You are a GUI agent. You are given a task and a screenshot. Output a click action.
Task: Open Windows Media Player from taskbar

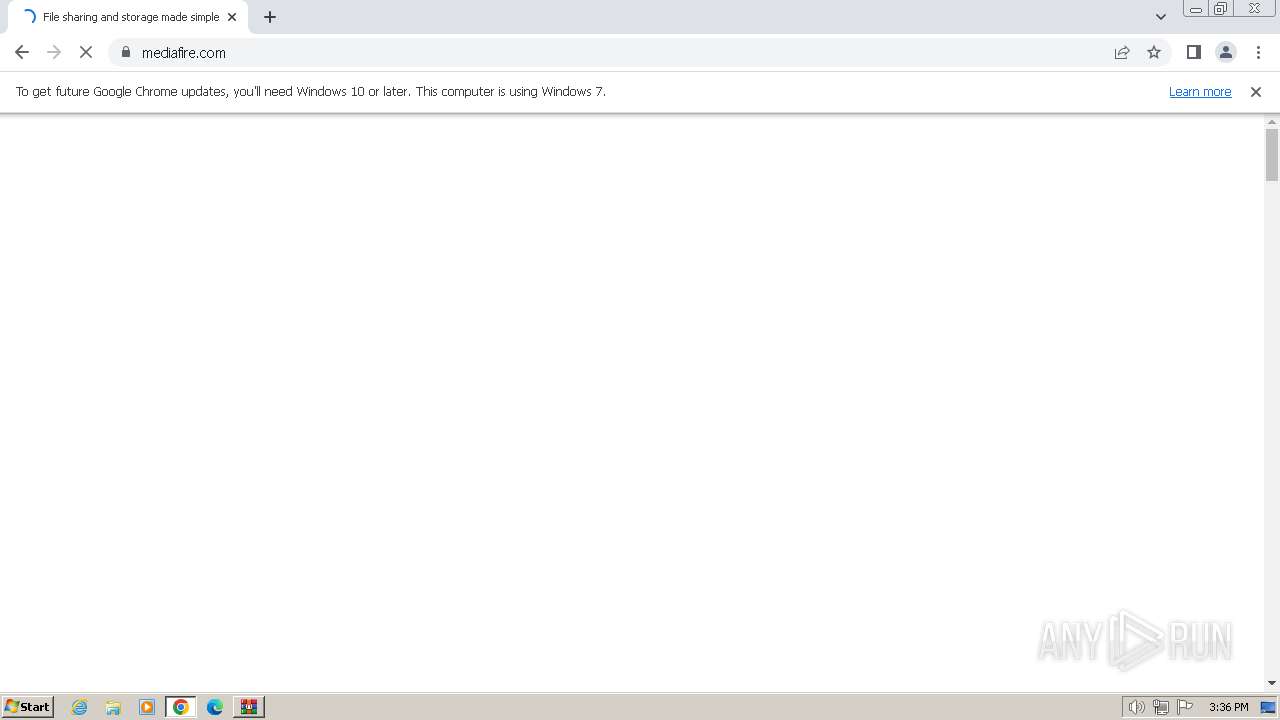point(147,707)
